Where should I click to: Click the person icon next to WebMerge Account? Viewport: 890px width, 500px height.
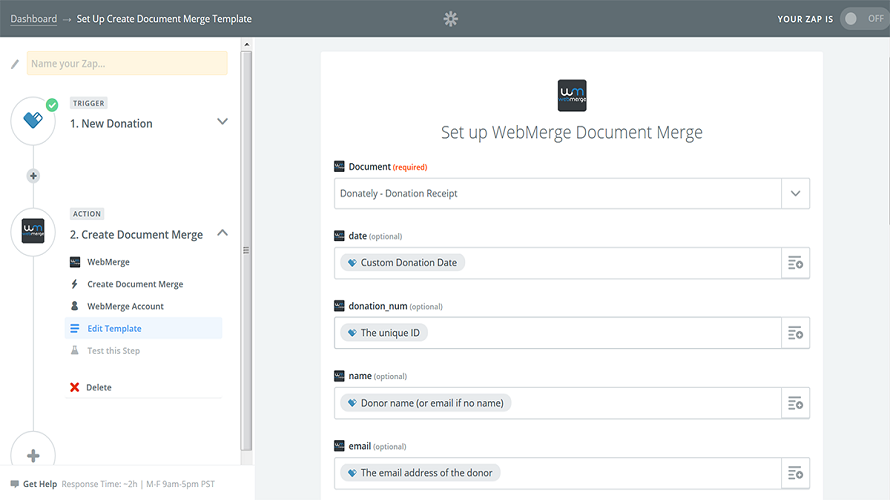[x=74, y=306]
